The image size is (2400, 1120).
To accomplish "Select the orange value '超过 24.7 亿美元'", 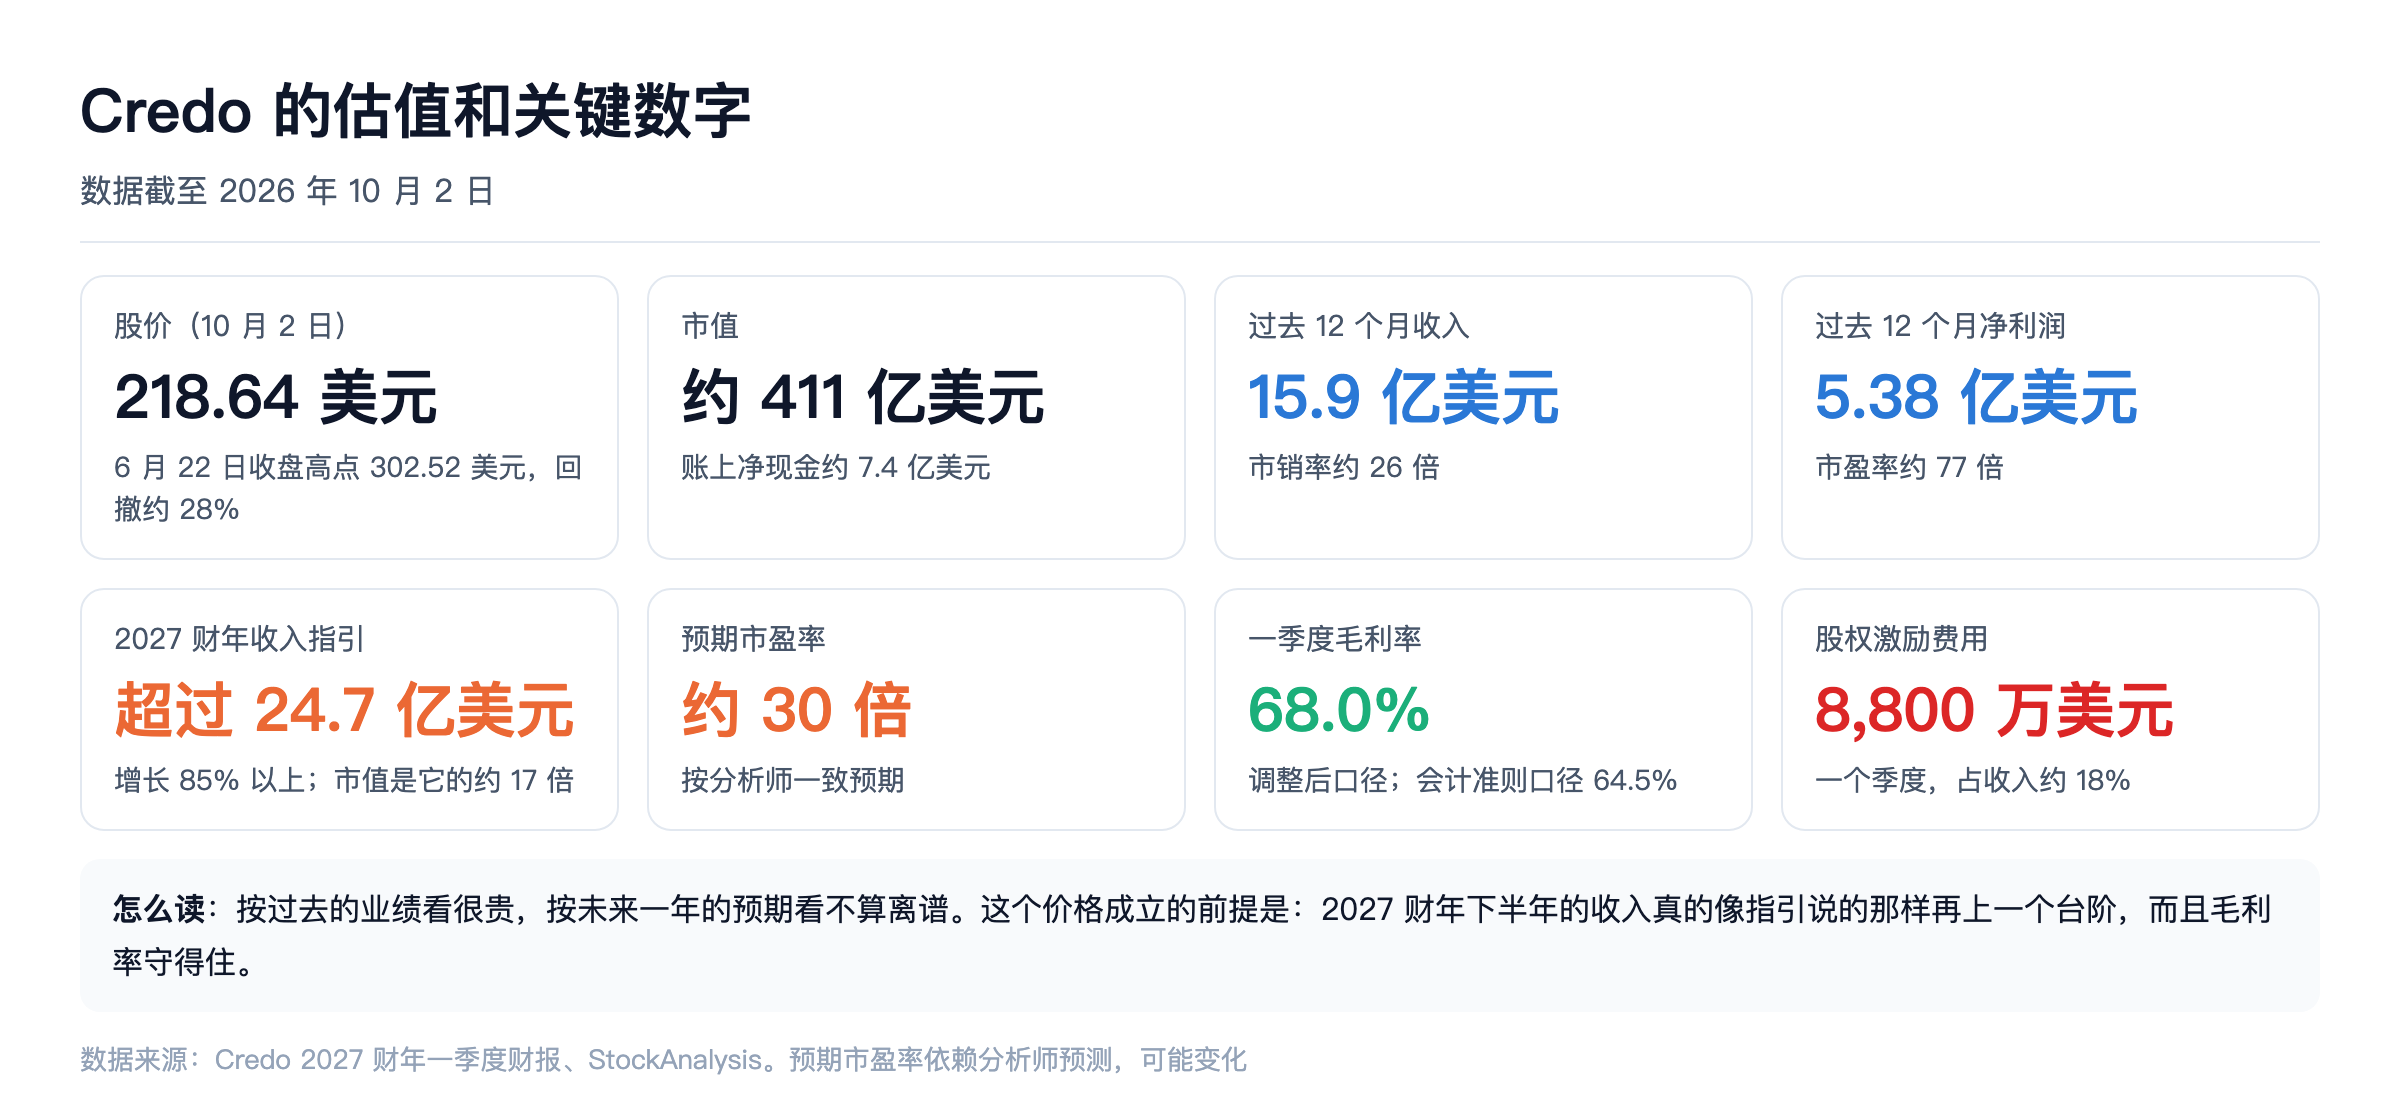I will point(344,710).
